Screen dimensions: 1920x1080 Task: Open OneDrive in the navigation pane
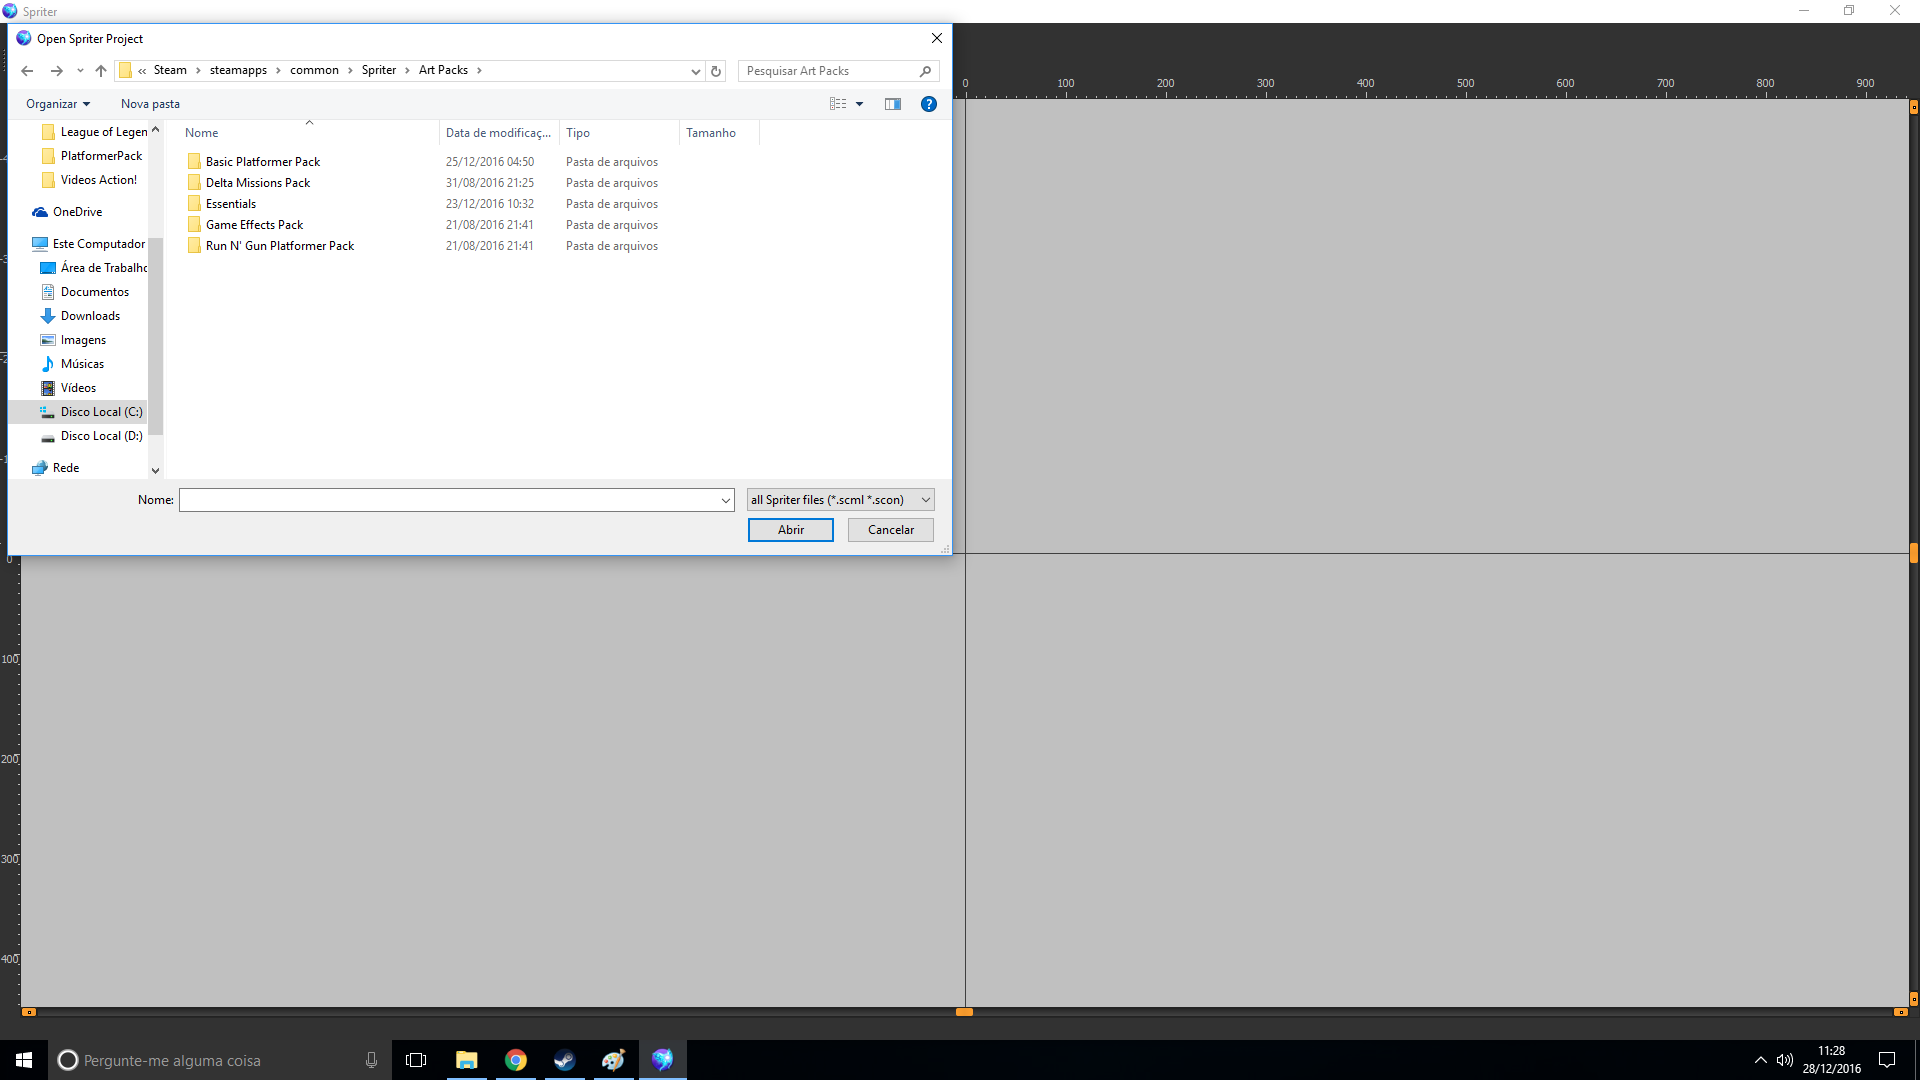coord(67,212)
